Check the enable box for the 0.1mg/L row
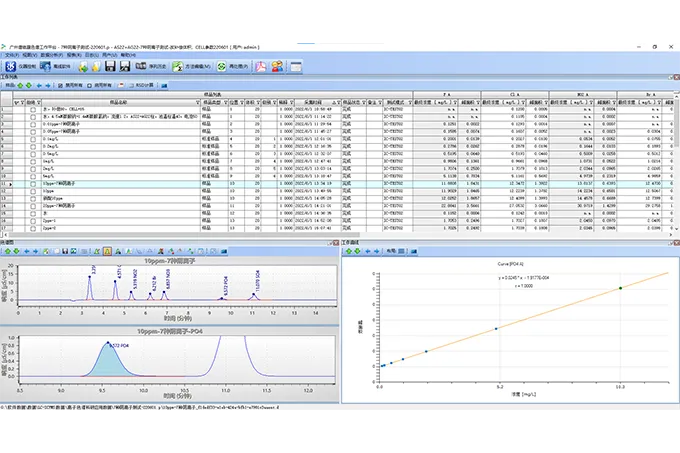The height and width of the screenshot is (453, 680). [x=33, y=139]
